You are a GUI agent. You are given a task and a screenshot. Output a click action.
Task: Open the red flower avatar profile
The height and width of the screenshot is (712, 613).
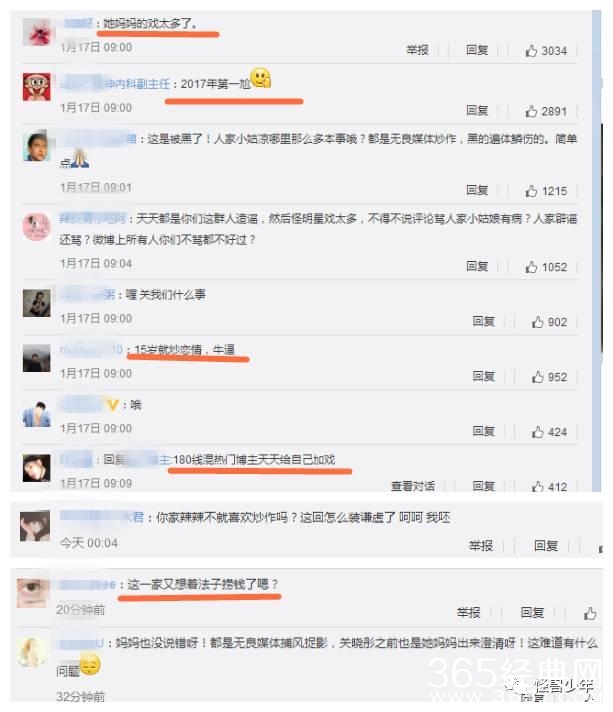click(x=37, y=32)
